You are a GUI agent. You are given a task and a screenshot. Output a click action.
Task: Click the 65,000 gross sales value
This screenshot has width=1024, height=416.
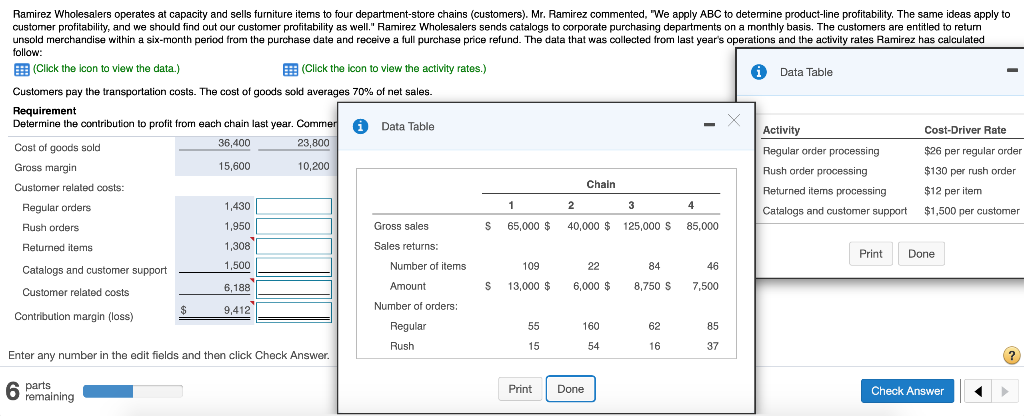(523, 226)
